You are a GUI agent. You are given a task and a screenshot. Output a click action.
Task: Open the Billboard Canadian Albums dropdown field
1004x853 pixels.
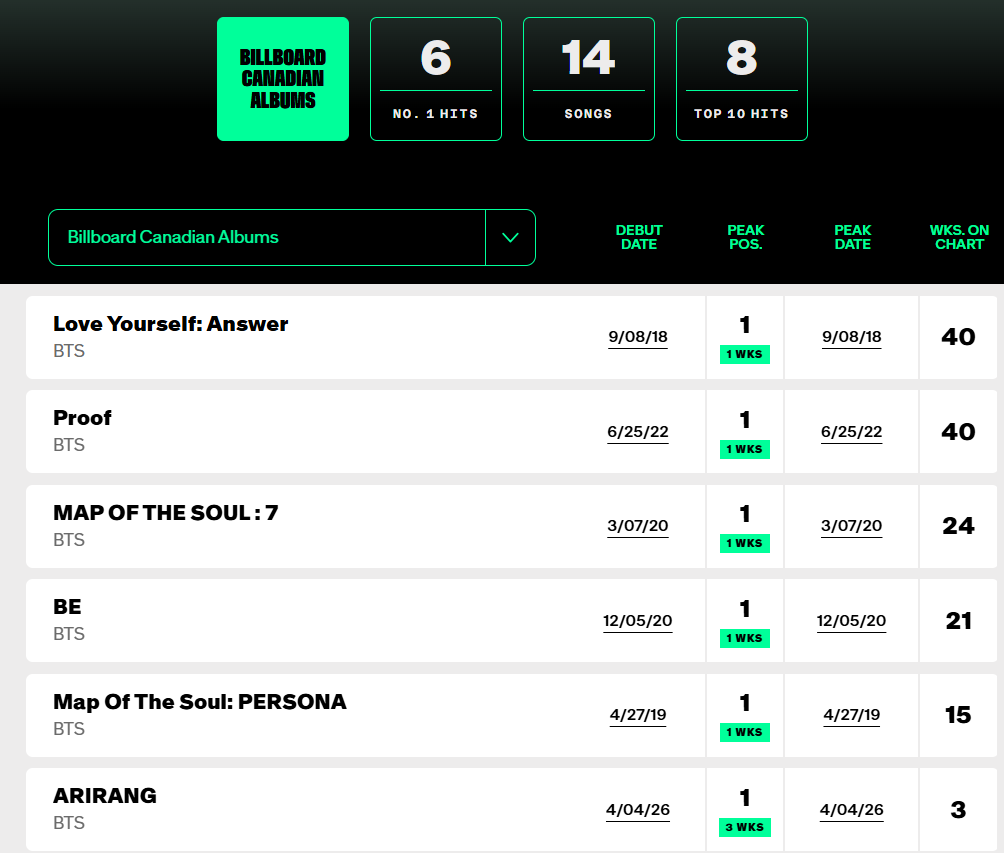[291, 238]
